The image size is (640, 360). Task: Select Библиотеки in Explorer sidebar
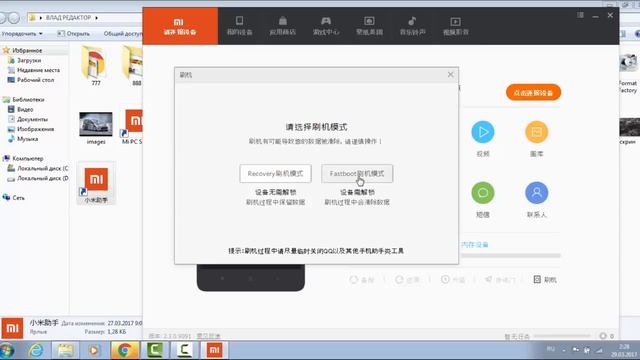pyautogui.click(x=28, y=100)
